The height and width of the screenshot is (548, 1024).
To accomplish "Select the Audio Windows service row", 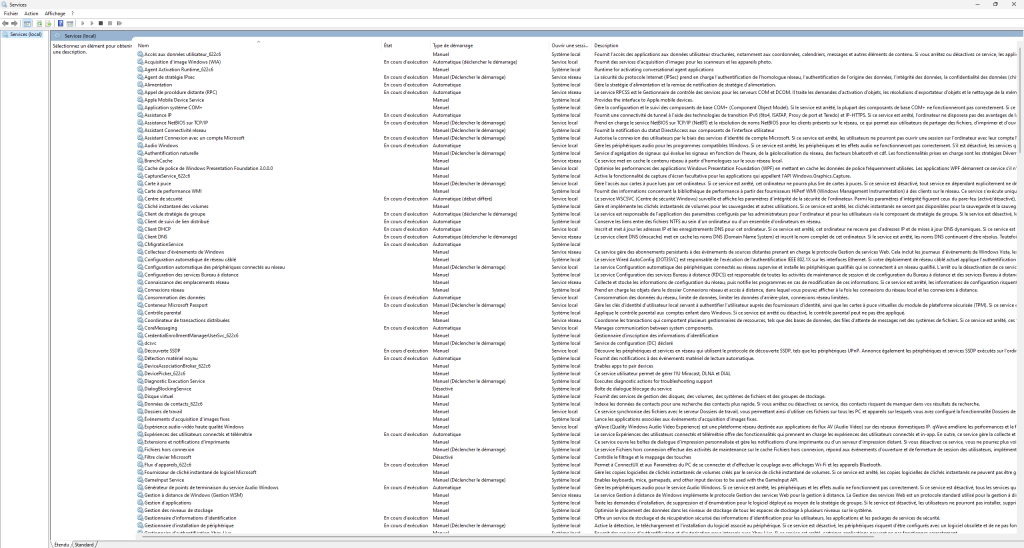I will 160,143.
